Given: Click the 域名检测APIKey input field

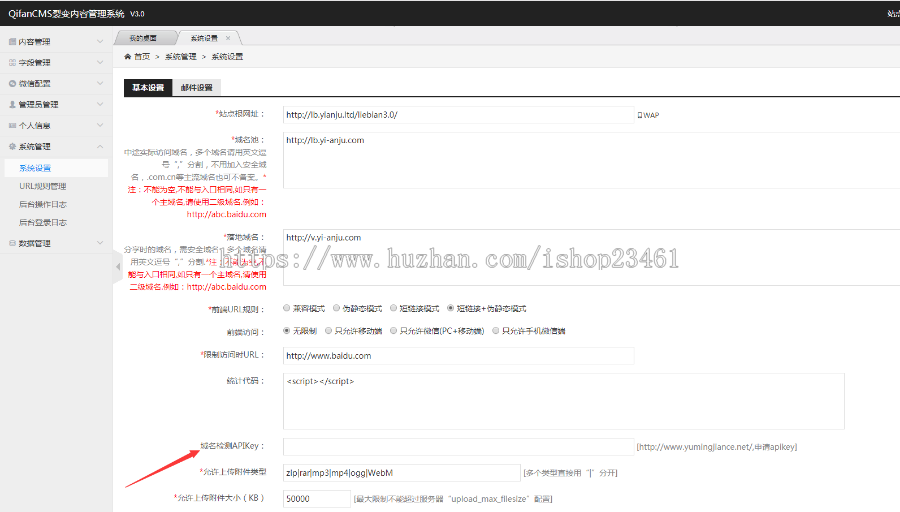Looking at the screenshot, I should [x=459, y=447].
